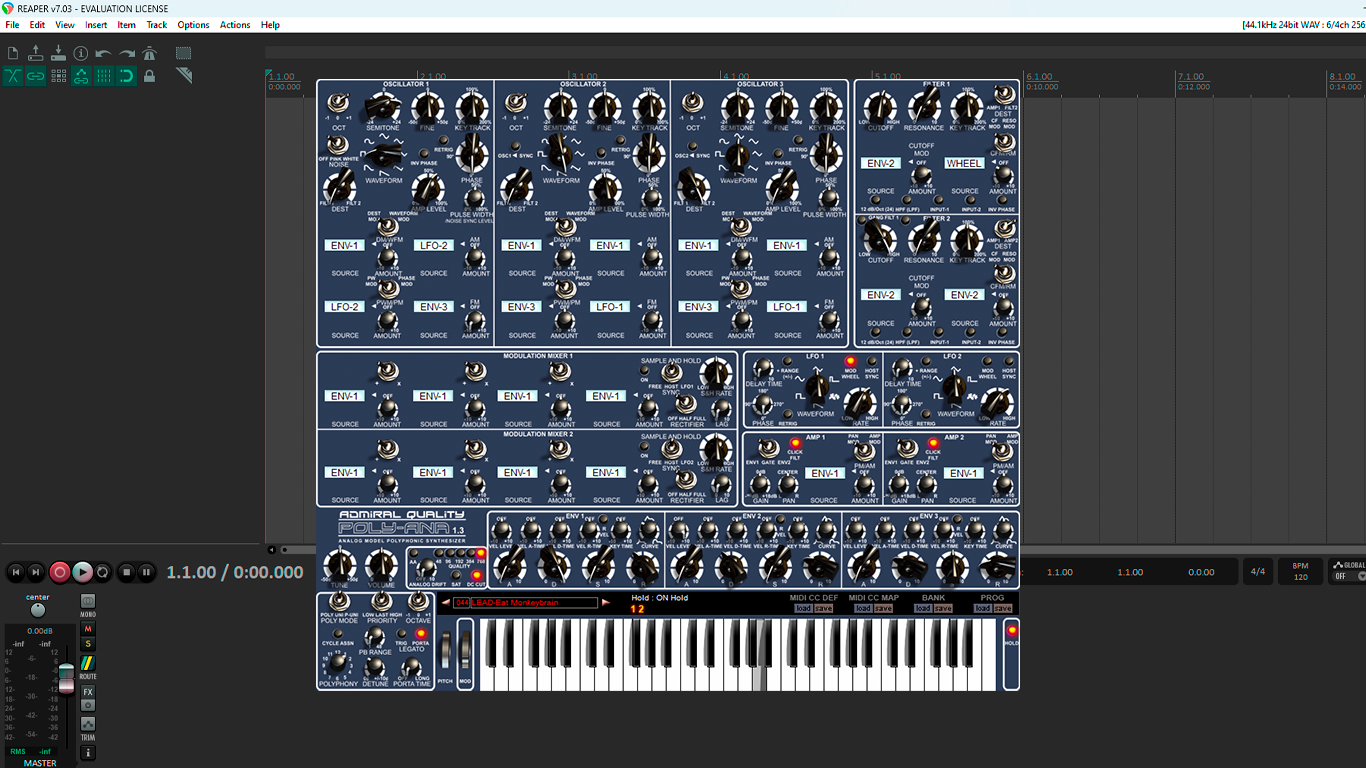Flip the POLY MODE toggle switch
This screenshot has width=1366, height=768.
[x=338, y=601]
